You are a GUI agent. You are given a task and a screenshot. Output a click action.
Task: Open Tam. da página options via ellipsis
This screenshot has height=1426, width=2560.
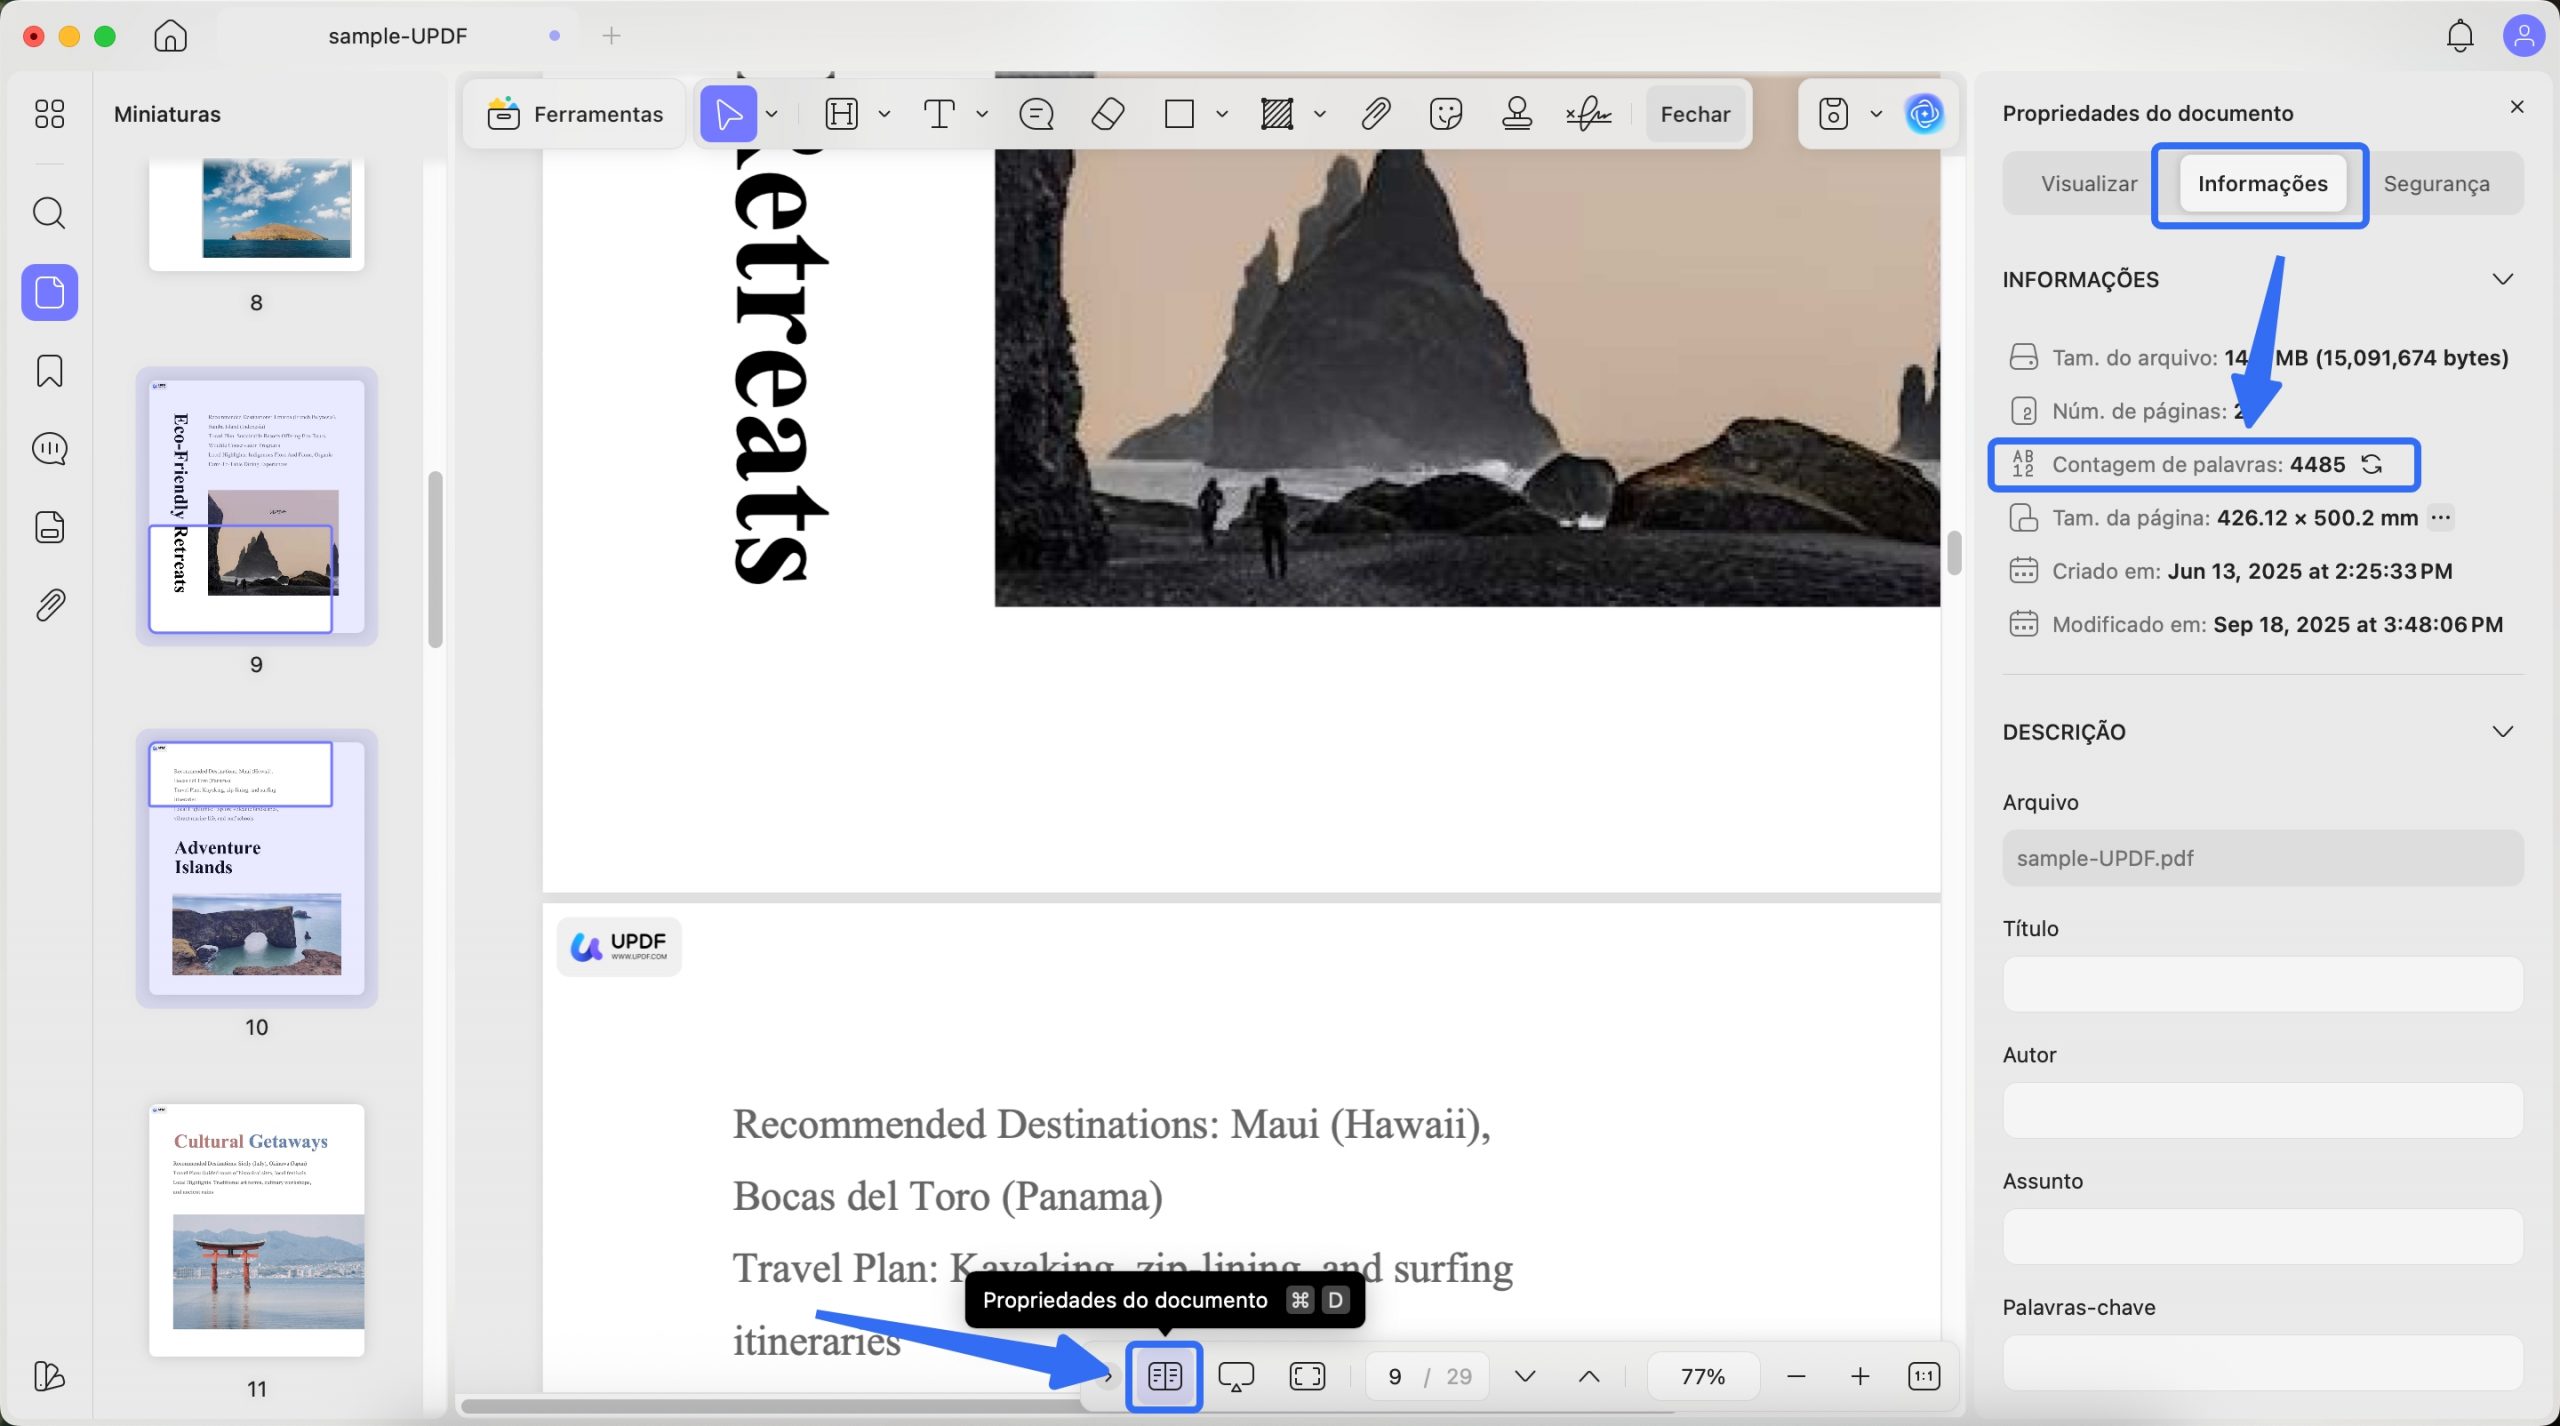point(2441,518)
